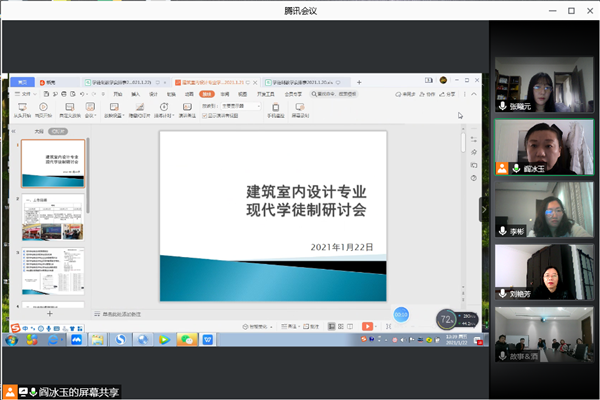Switch to 大纲 outline panel view
The image size is (600, 400).
(x=39, y=130)
